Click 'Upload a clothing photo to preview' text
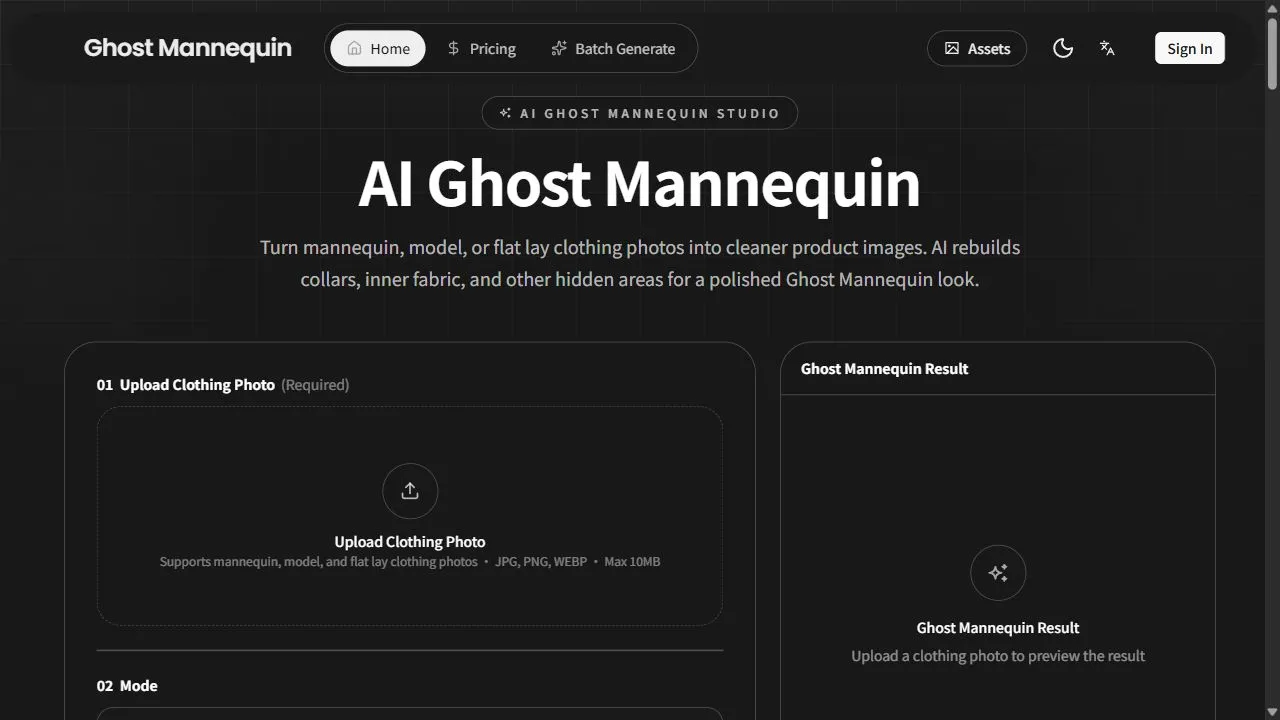This screenshot has width=1280, height=720. 998,656
